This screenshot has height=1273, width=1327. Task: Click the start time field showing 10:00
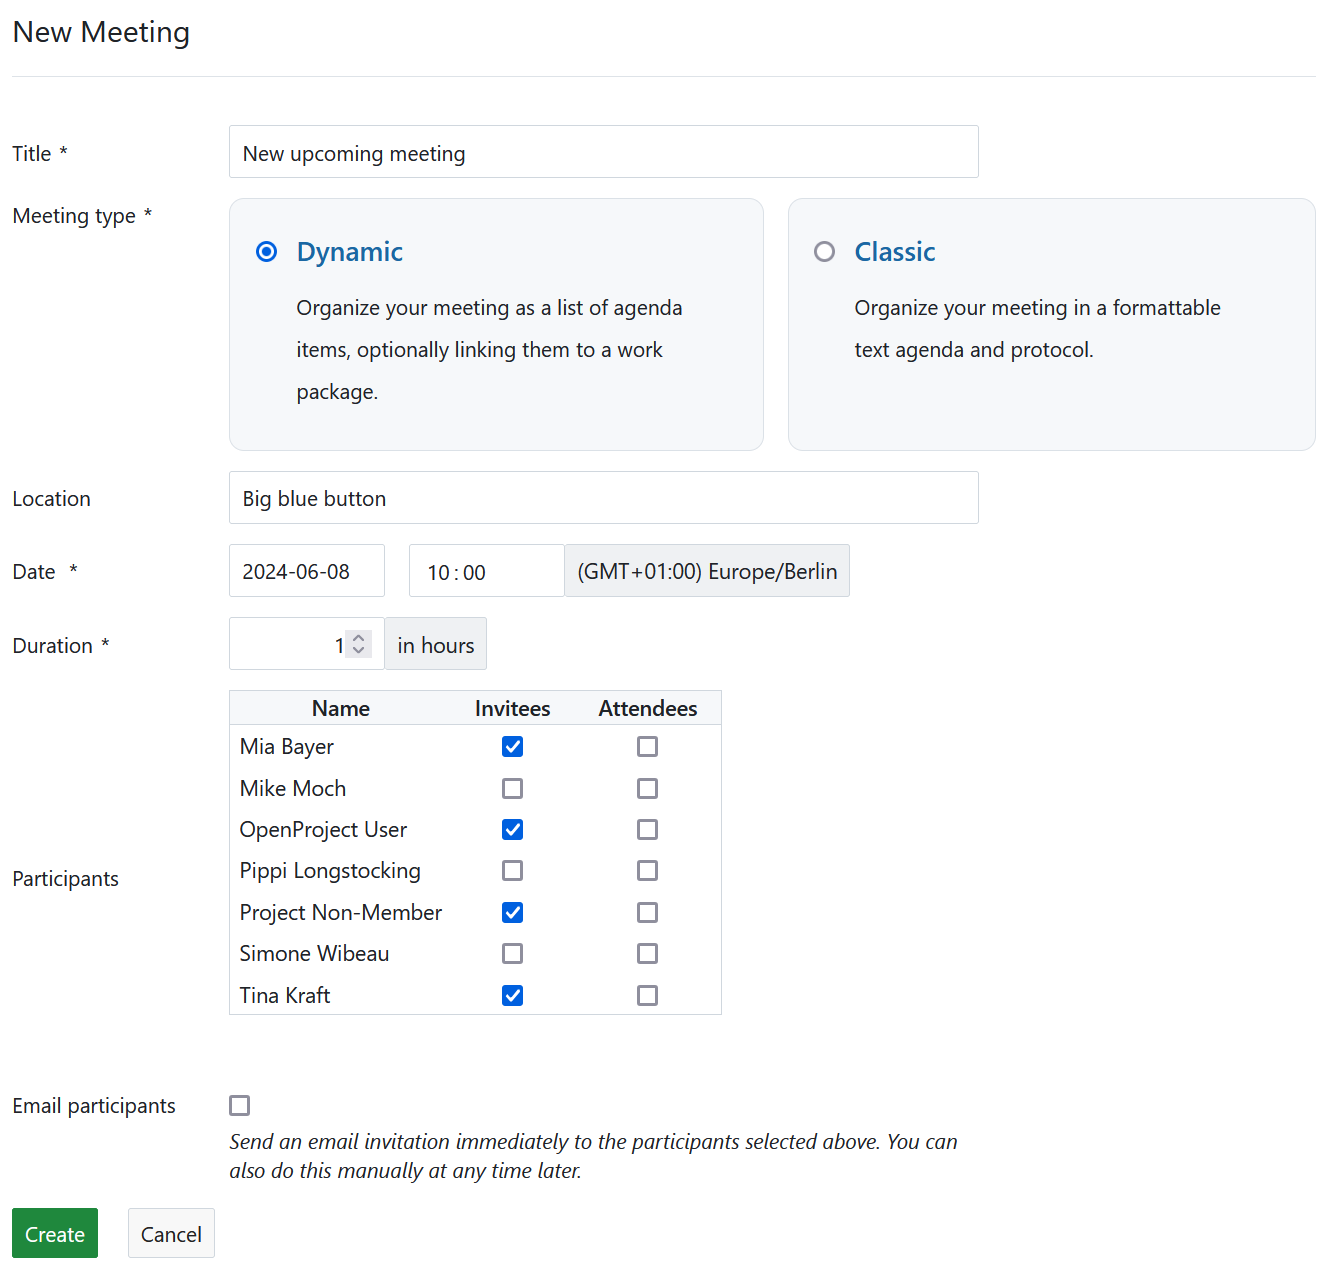[485, 571]
